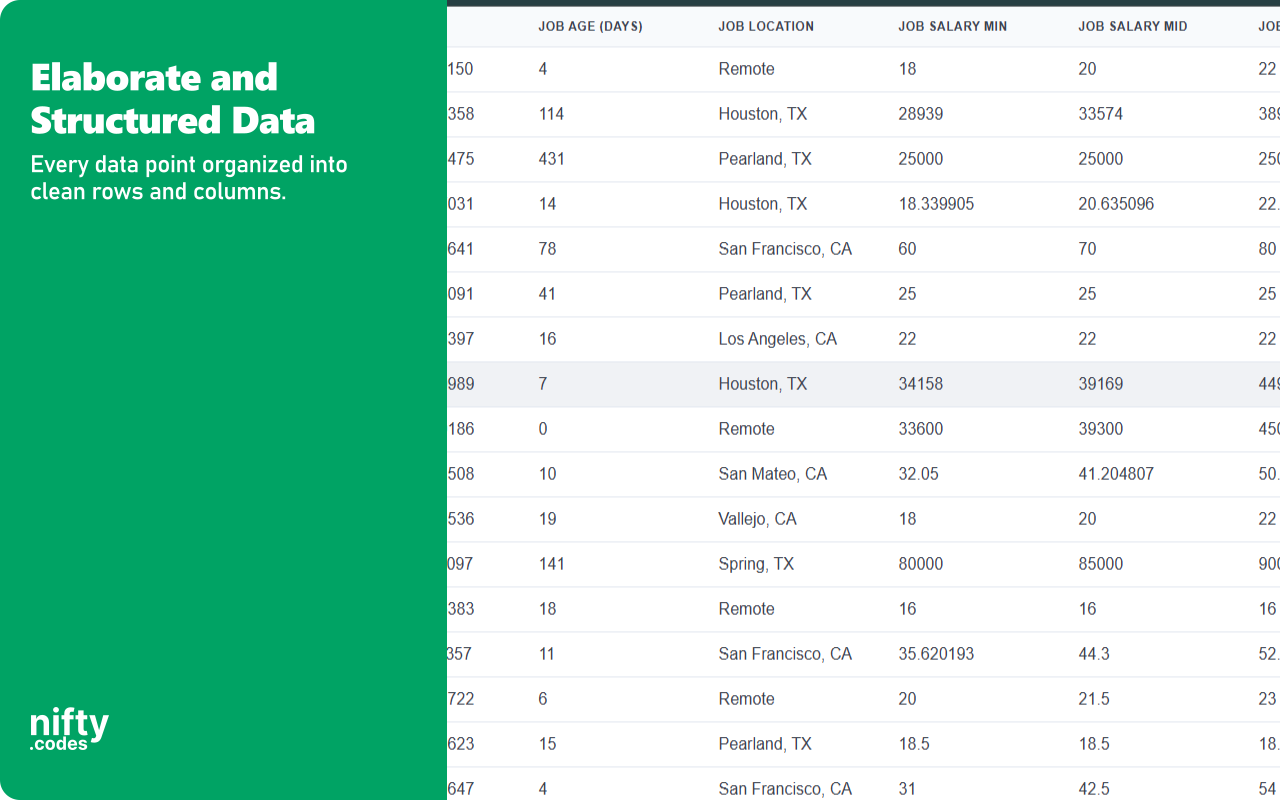This screenshot has height=800, width=1280.
Task: Select the San Mateo, CA location cell
Action: pos(772,474)
